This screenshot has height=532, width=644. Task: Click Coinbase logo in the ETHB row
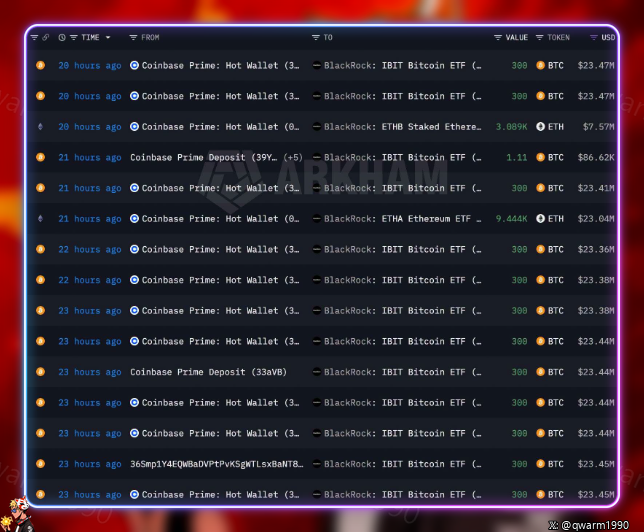[134, 127]
